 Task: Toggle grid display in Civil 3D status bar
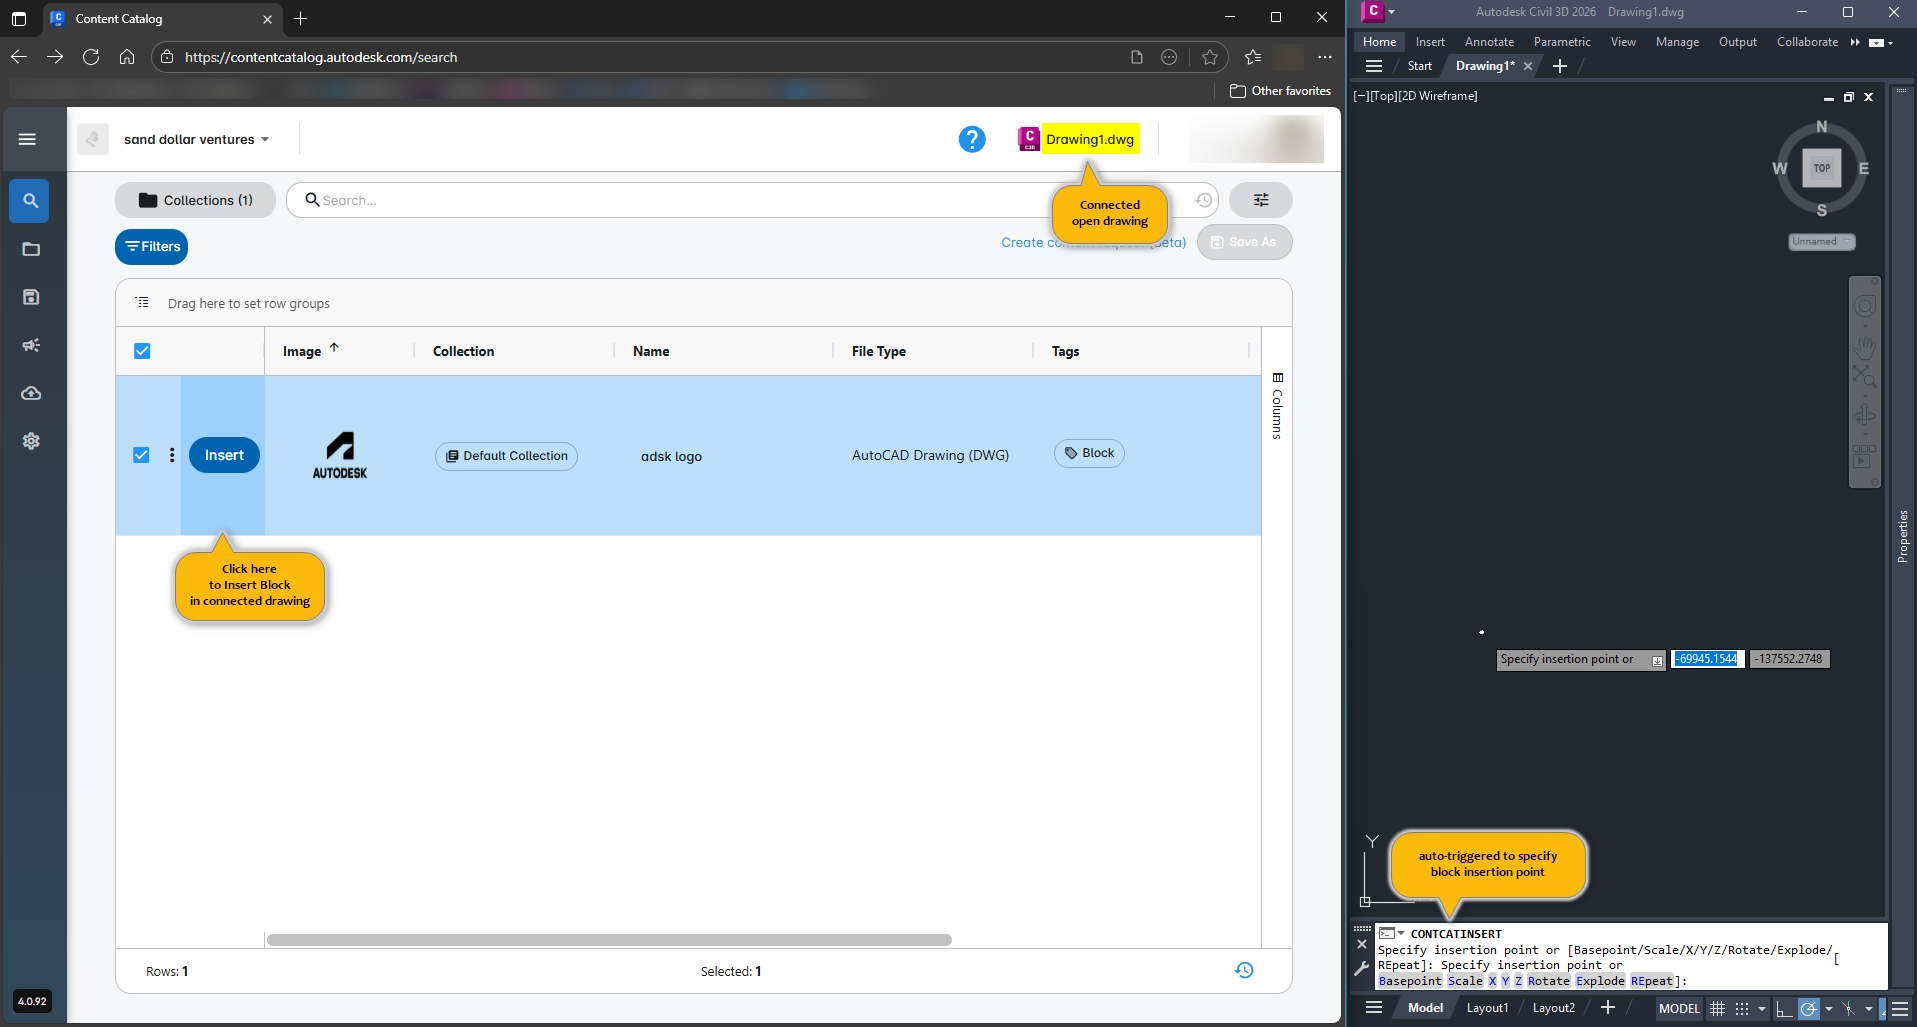pos(1717,1009)
